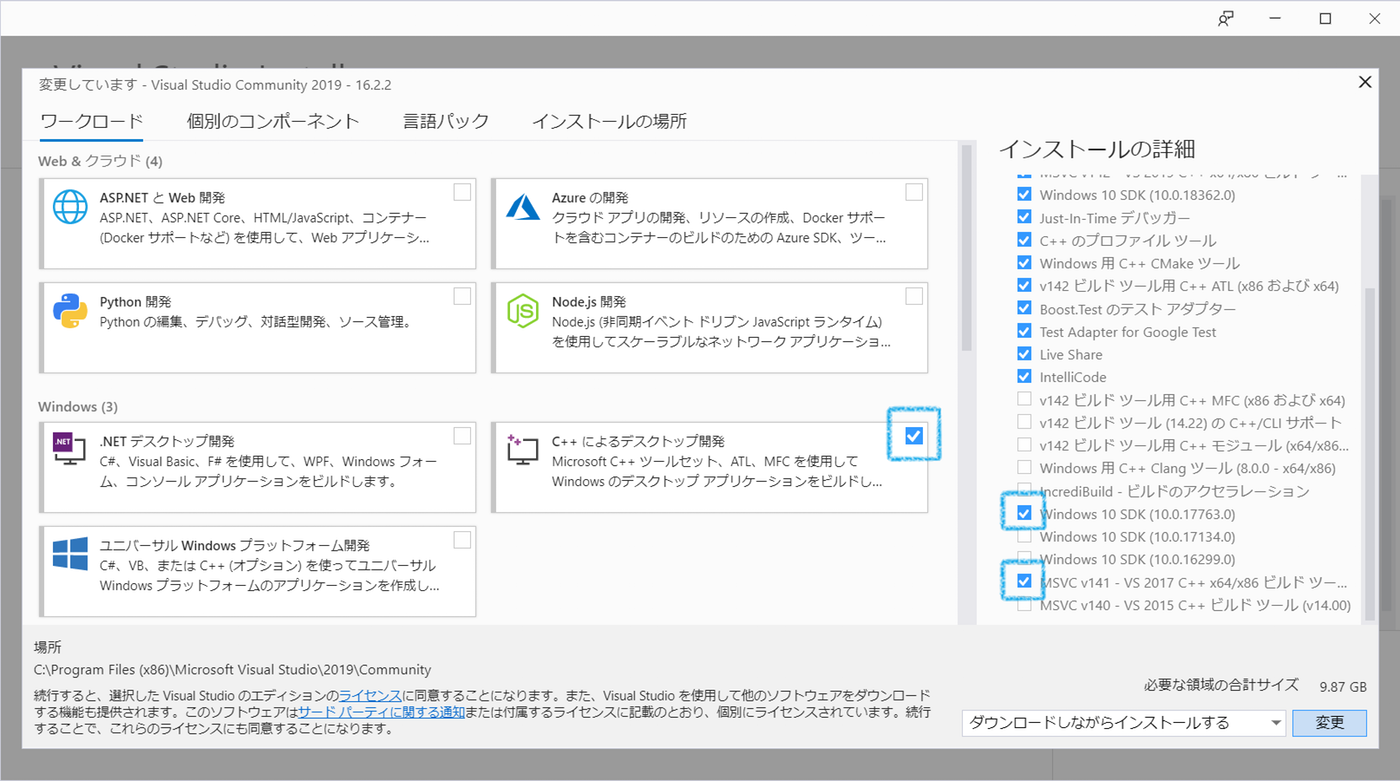Enable the ASP.NET と Web 開発 workload checkbox
This screenshot has height=781, width=1400.
pyautogui.click(x=462, y=192)
